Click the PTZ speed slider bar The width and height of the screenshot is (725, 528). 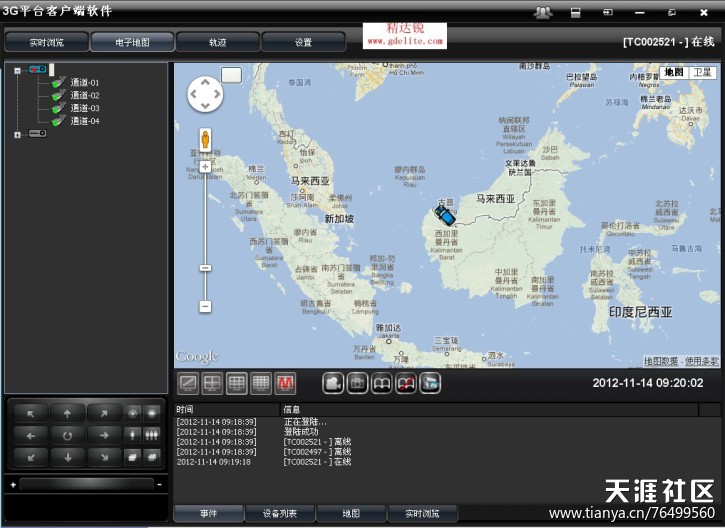click(86, 484)
